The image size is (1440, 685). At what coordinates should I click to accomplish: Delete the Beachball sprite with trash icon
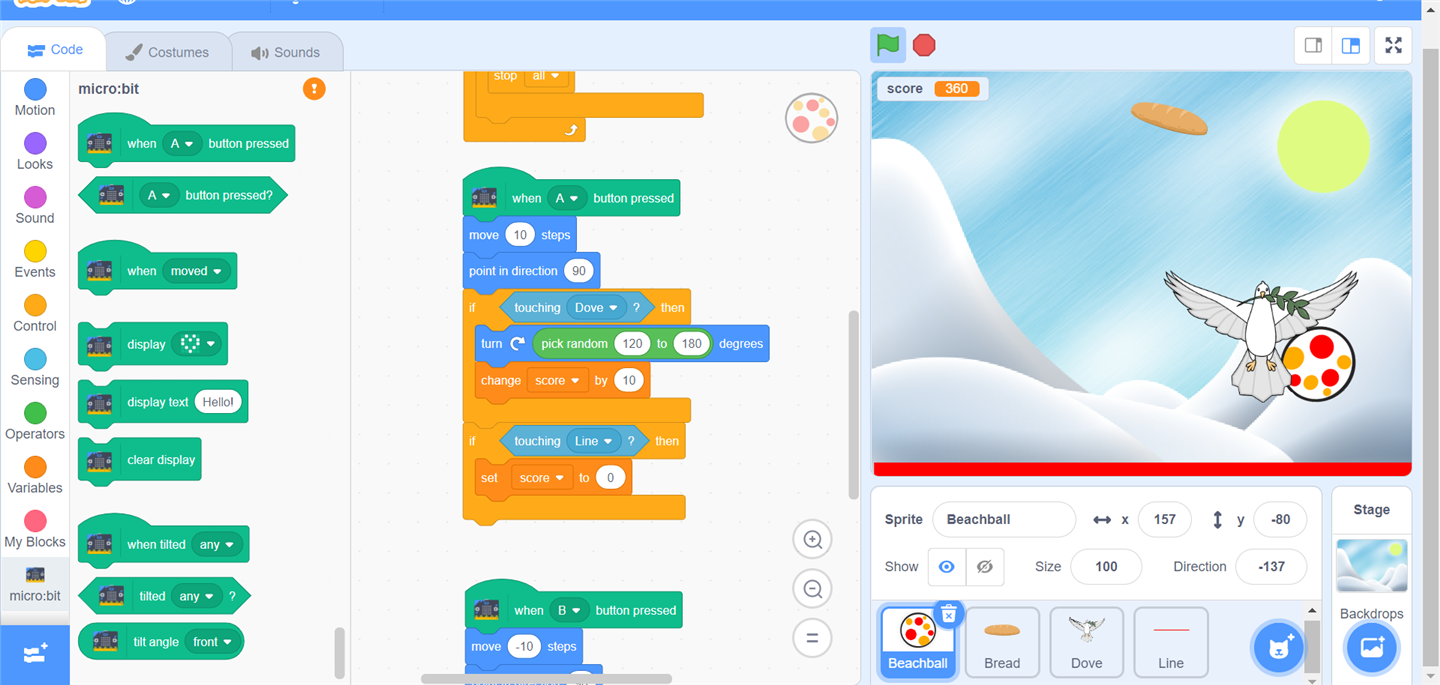coord(949,614)
